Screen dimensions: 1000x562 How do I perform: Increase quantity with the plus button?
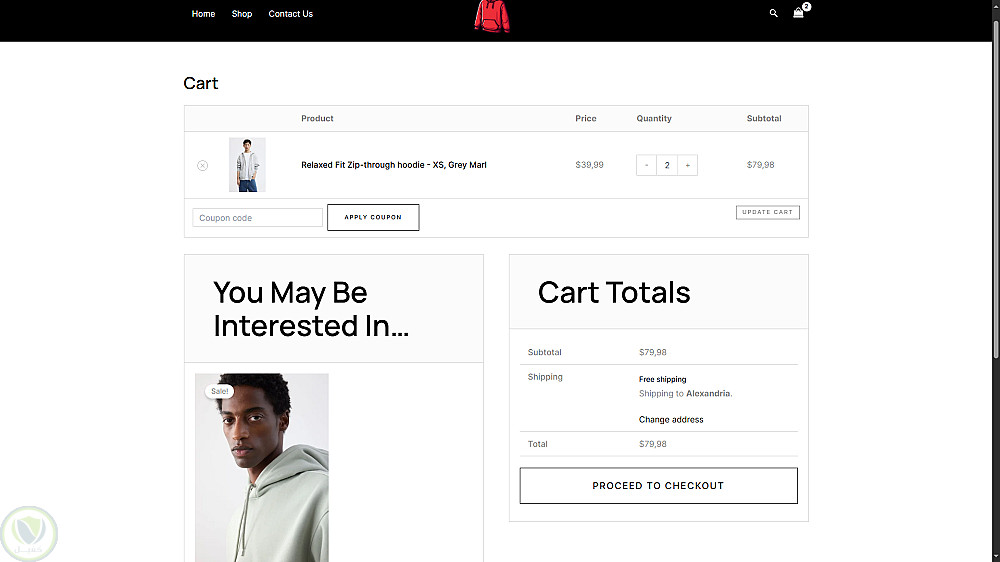pos(687,165)
